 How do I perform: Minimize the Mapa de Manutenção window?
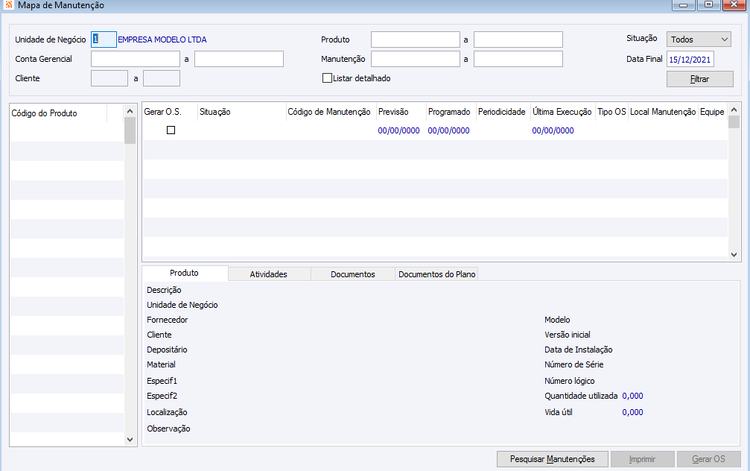tap(684, 5)
